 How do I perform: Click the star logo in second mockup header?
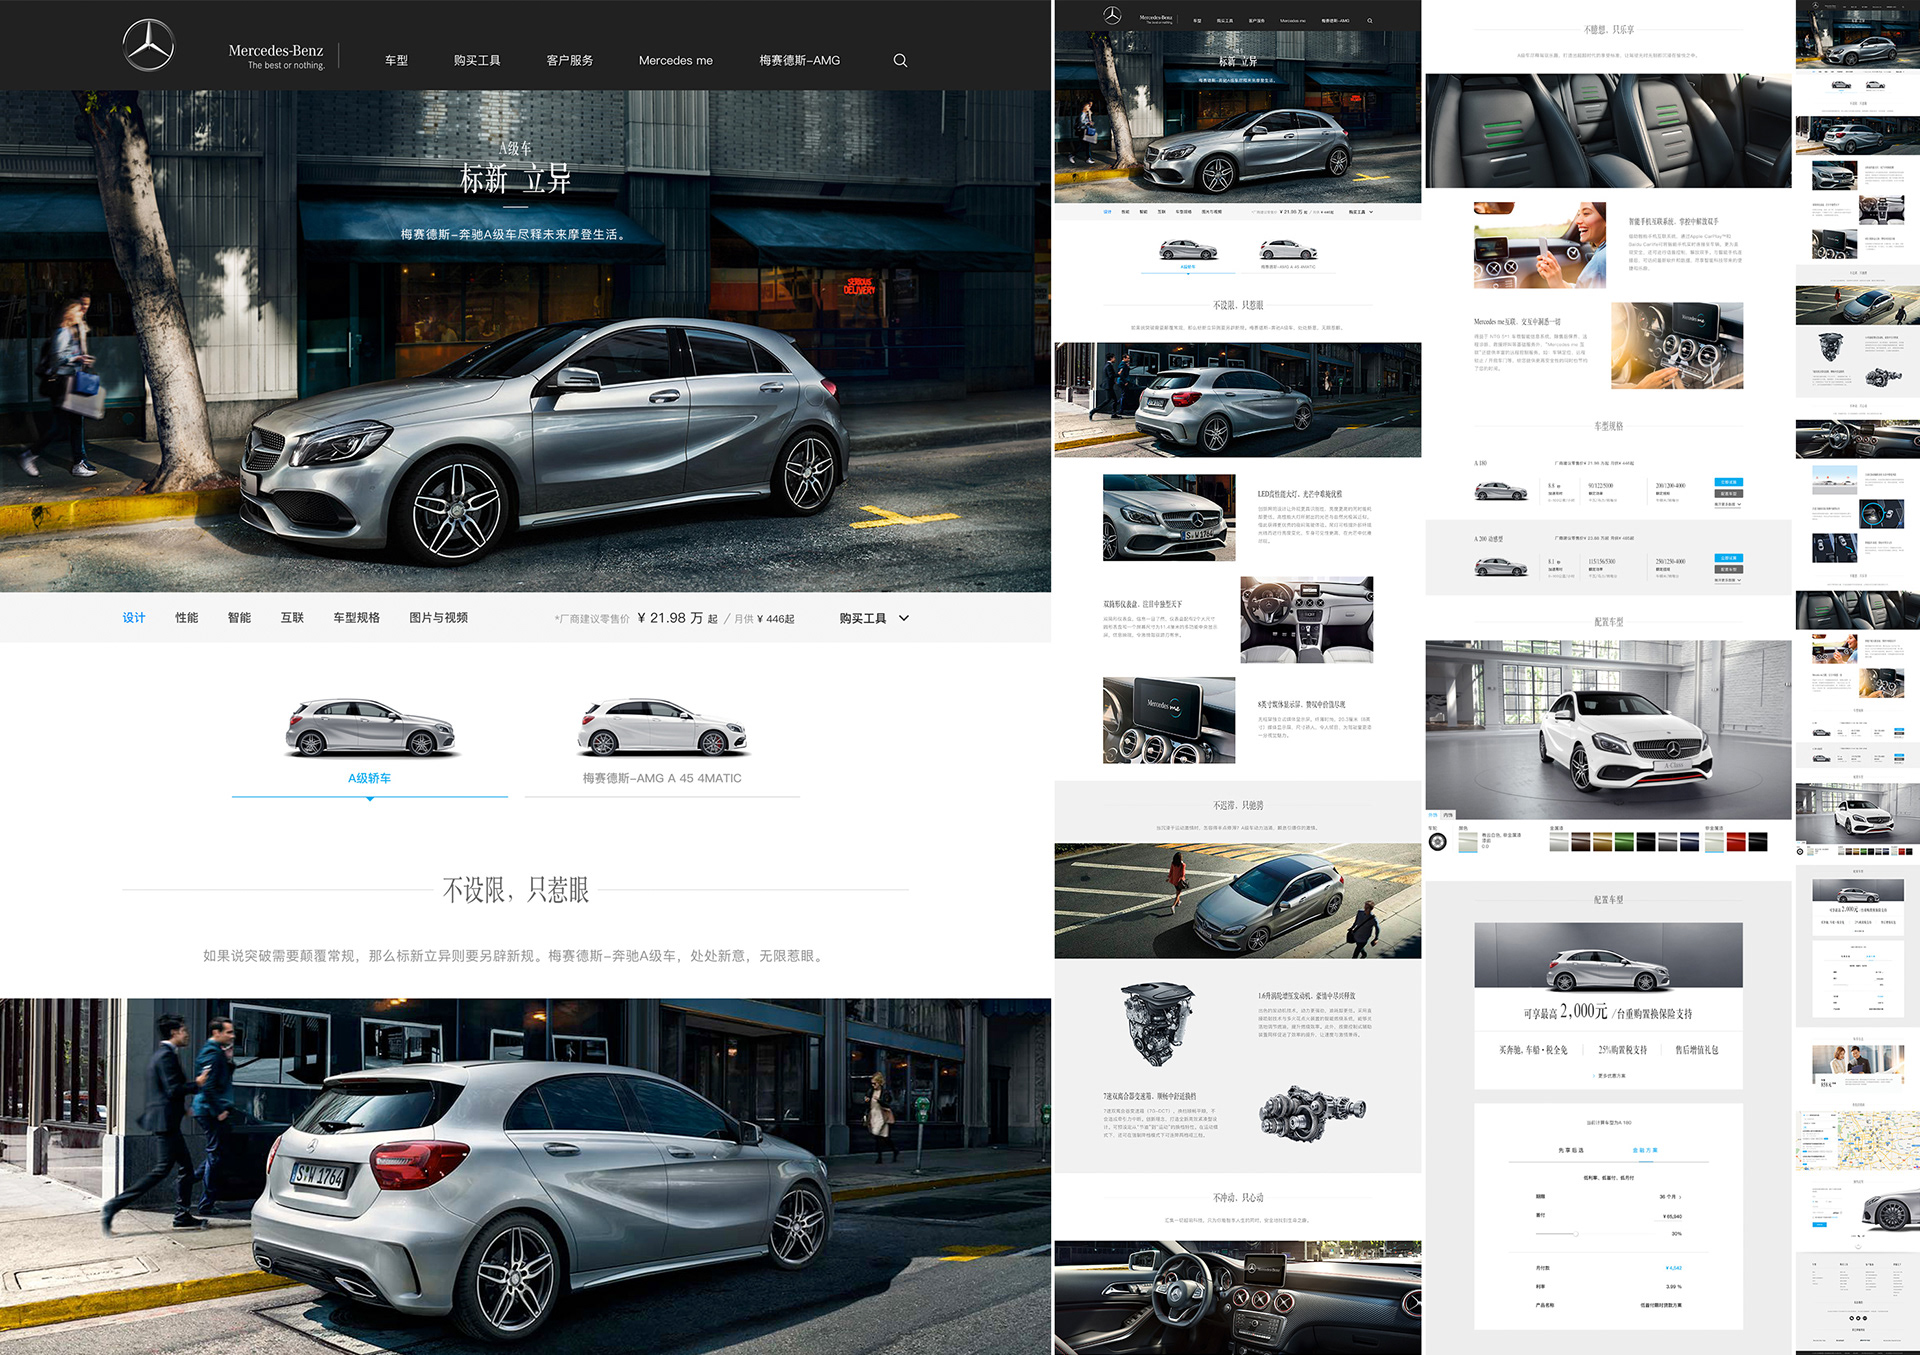[1112, 16]
